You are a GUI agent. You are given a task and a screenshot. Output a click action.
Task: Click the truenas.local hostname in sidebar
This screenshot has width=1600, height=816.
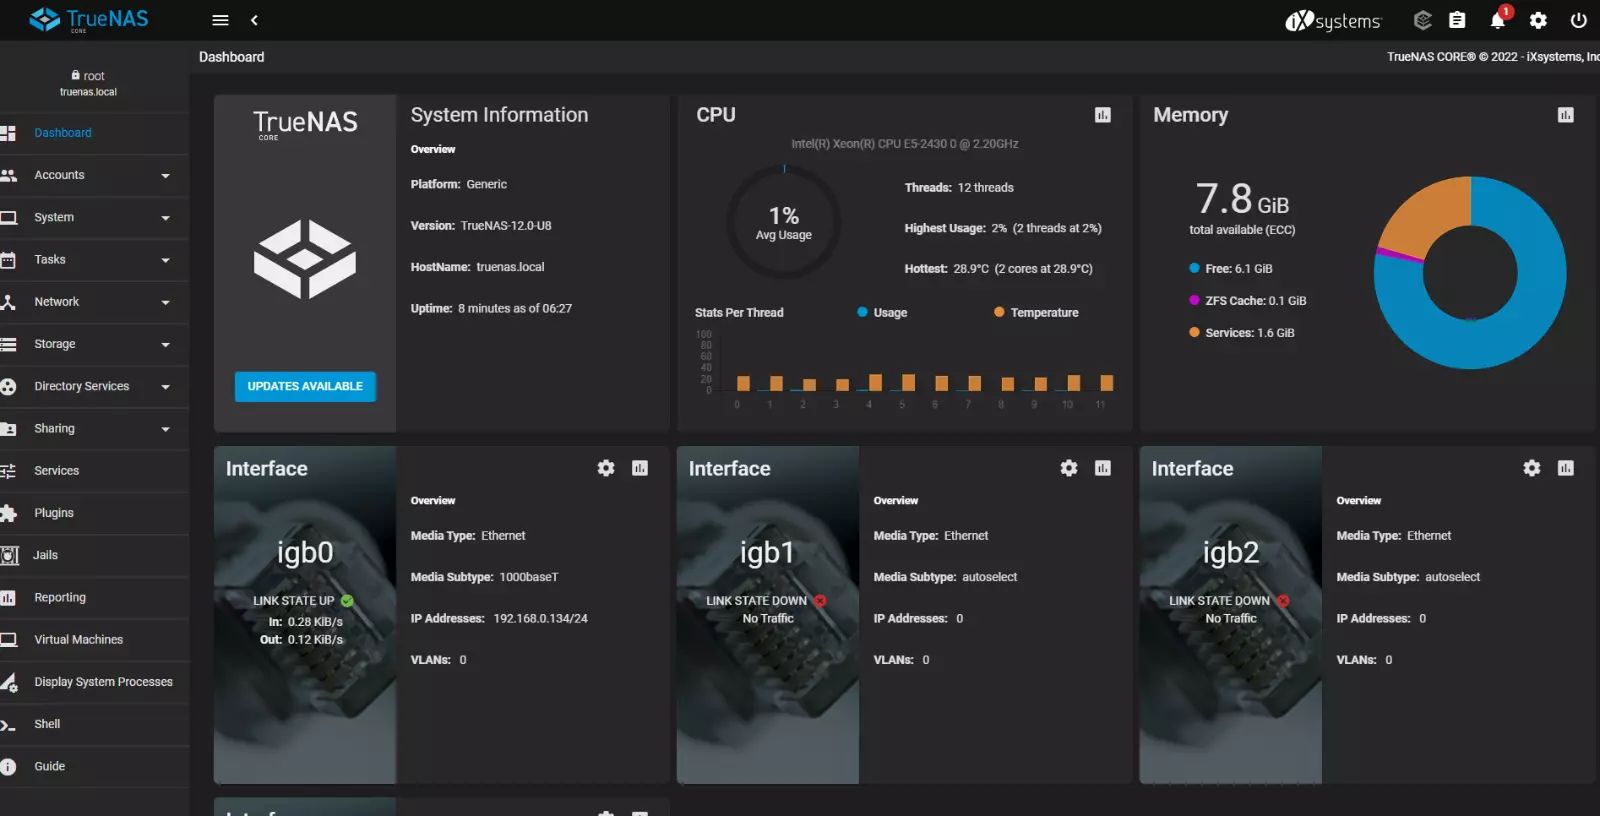coord(88,92)
